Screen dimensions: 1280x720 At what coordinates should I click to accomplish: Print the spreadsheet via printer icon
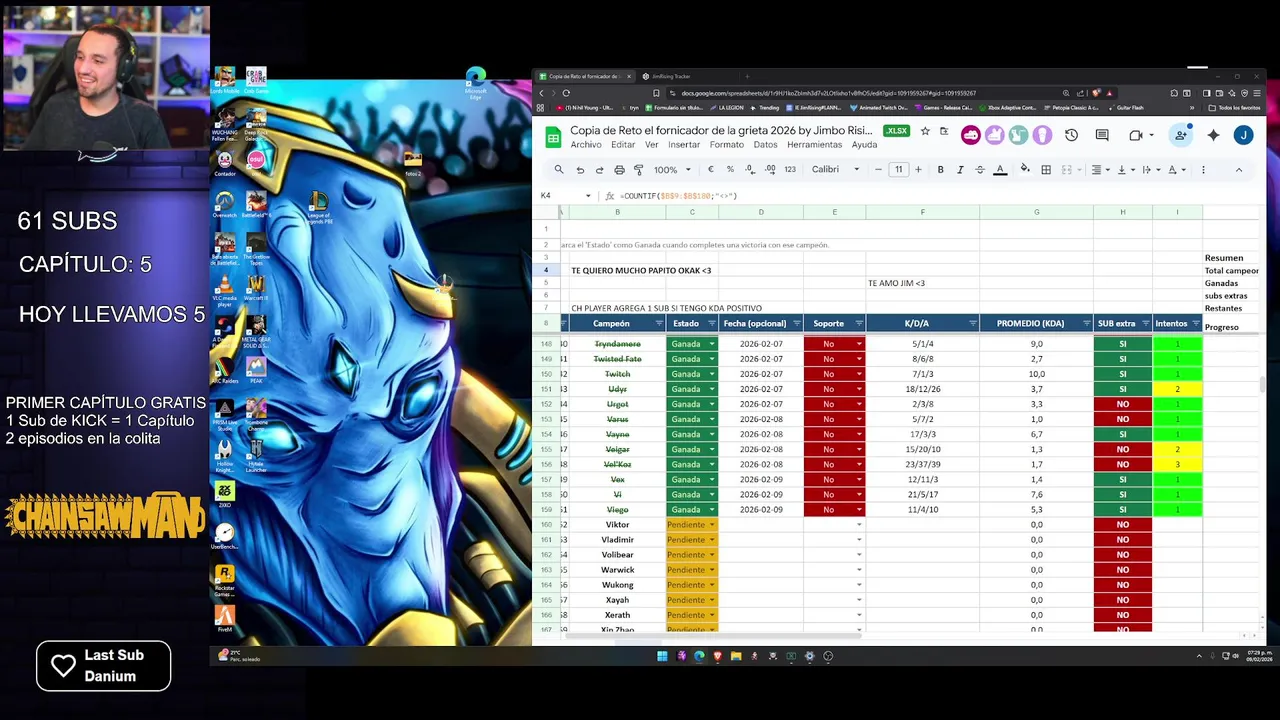(619, 170)
